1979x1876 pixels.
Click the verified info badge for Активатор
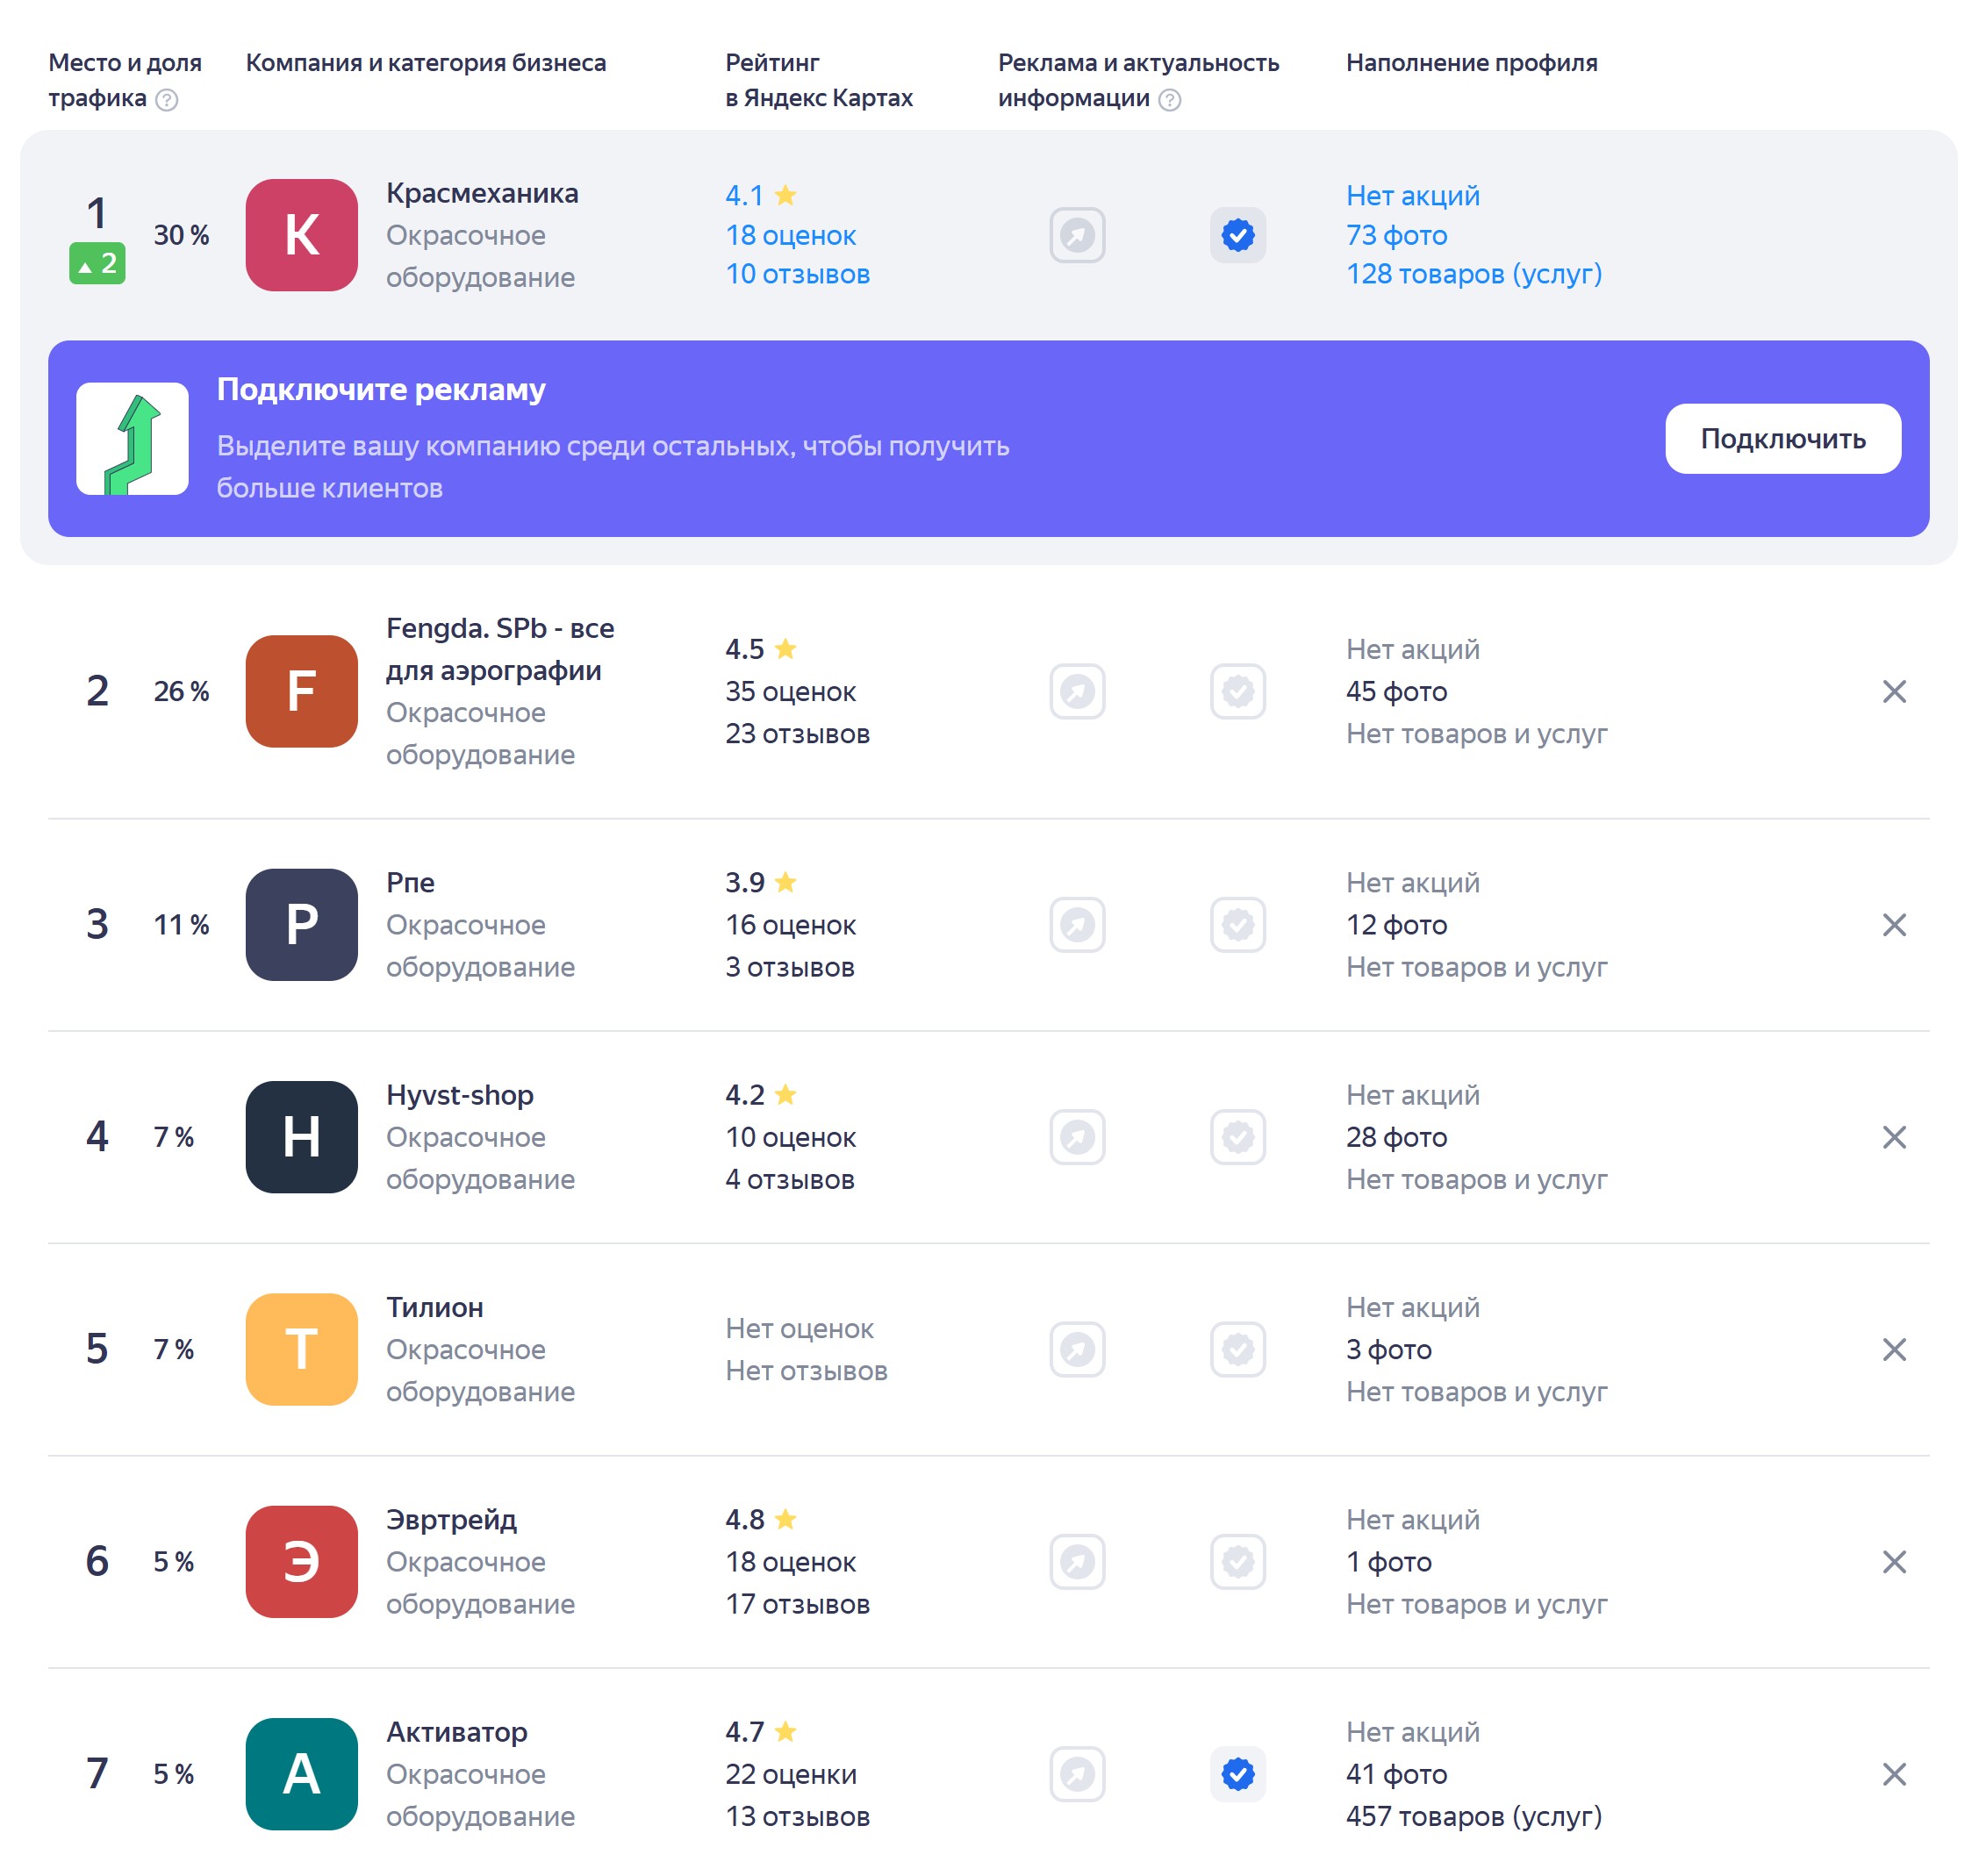[1237, 1773]
